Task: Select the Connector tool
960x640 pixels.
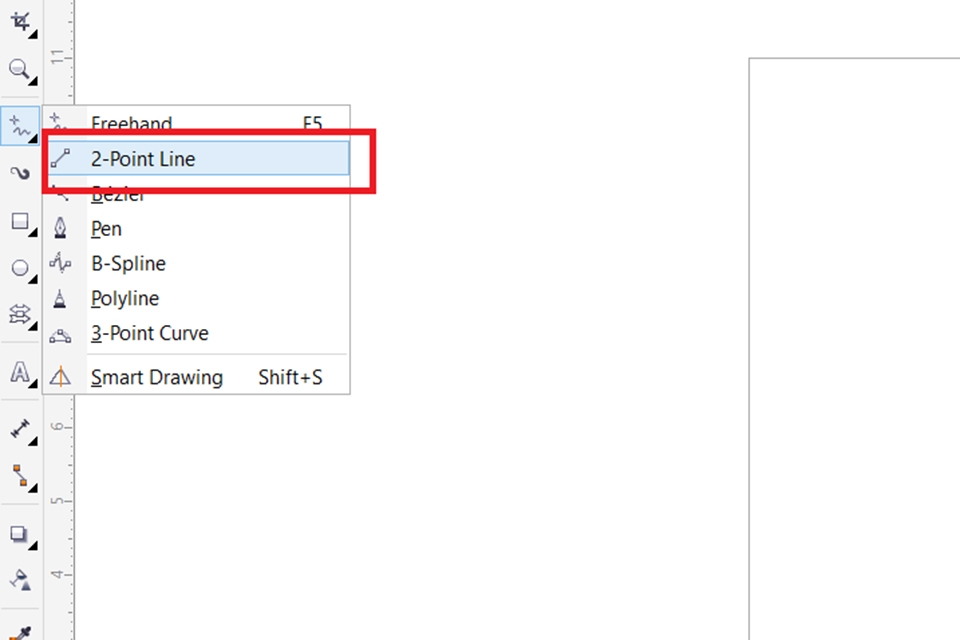Action: tap(19, 475)
